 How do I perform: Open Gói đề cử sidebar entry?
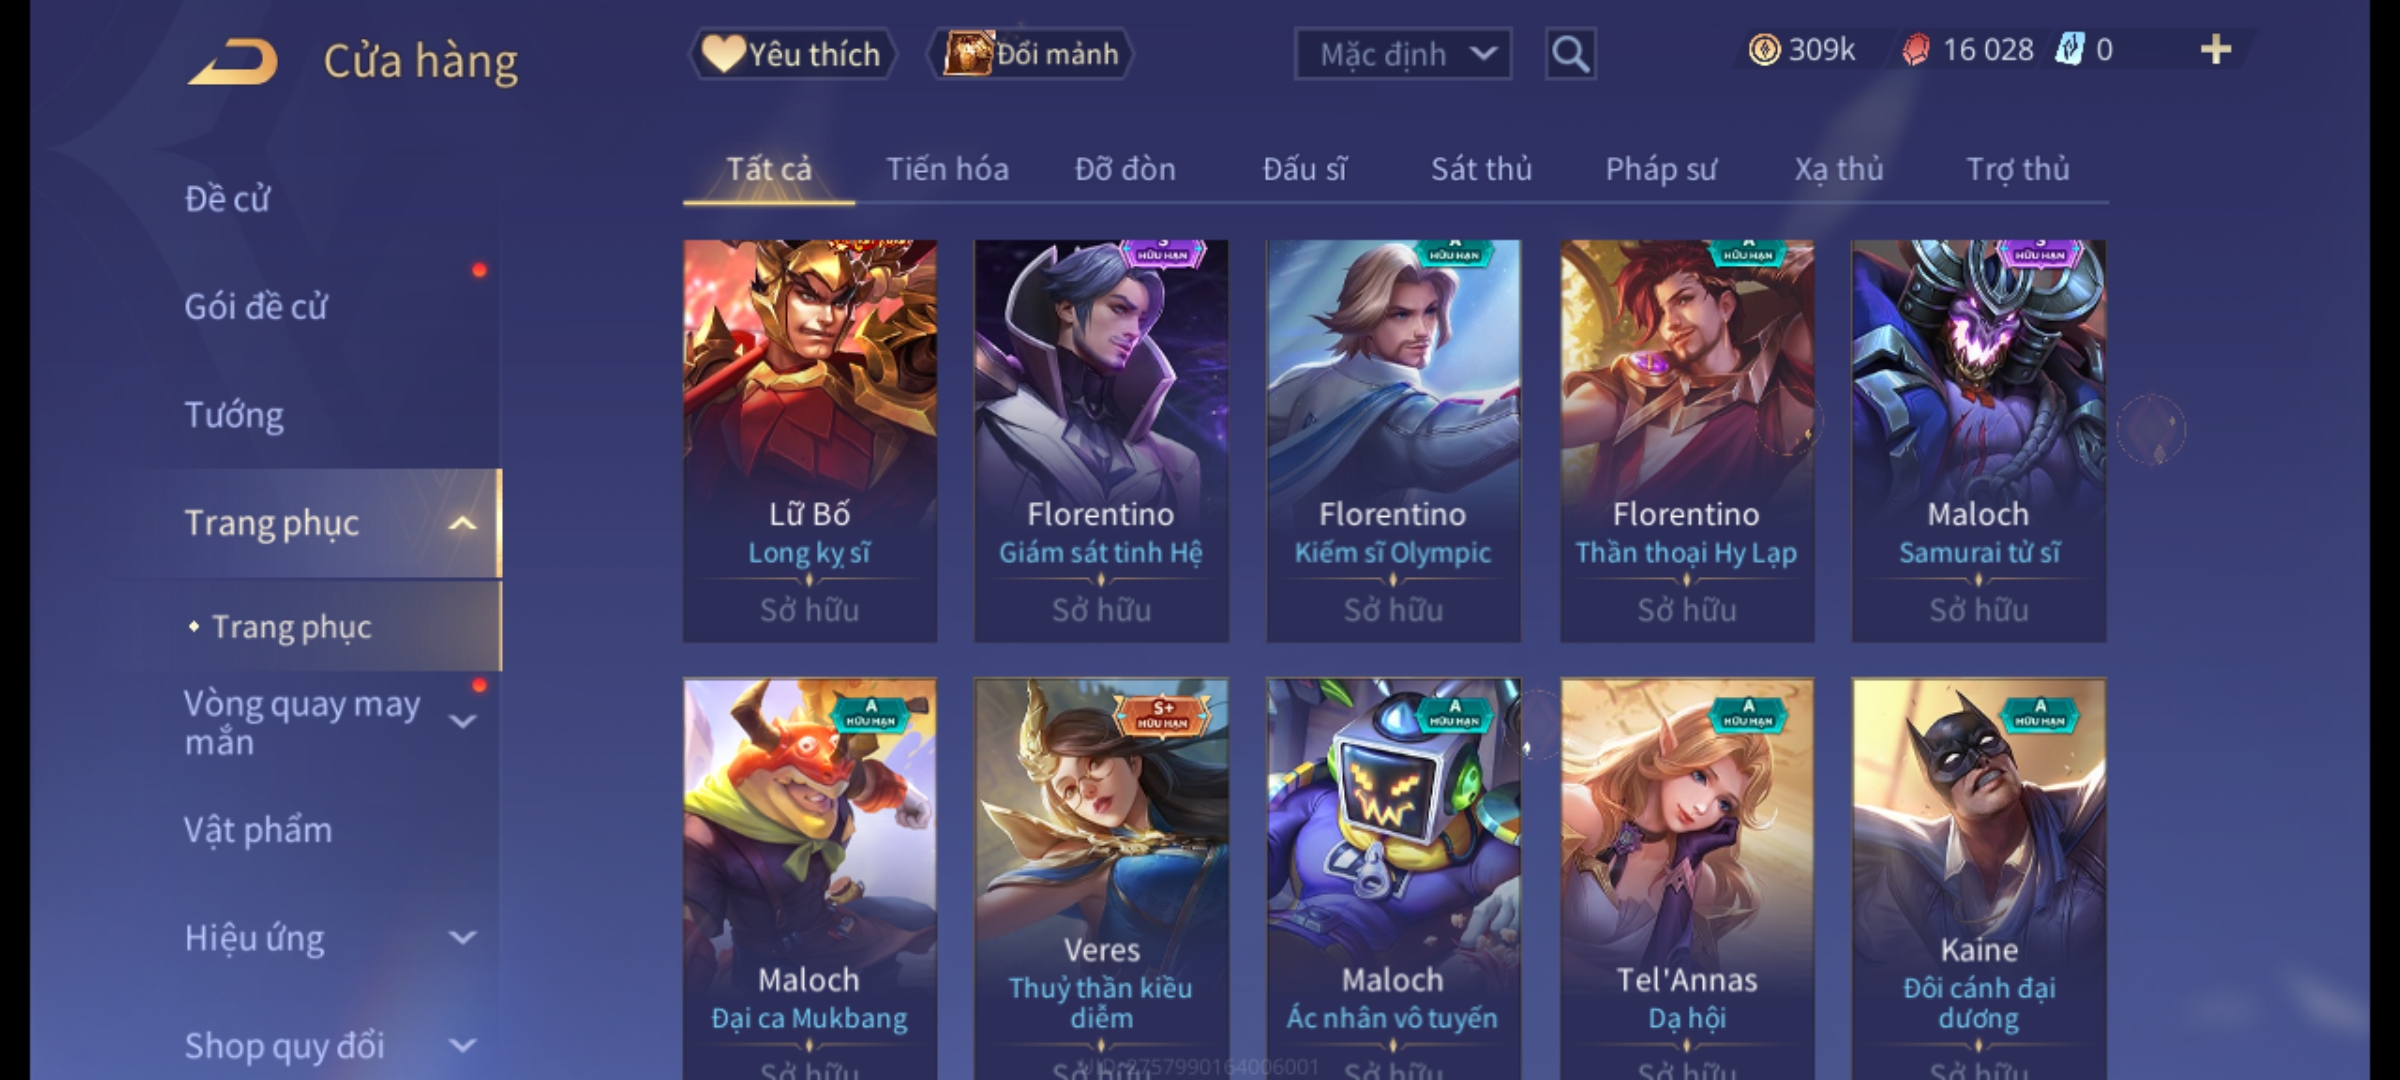[x=255, y=307]
